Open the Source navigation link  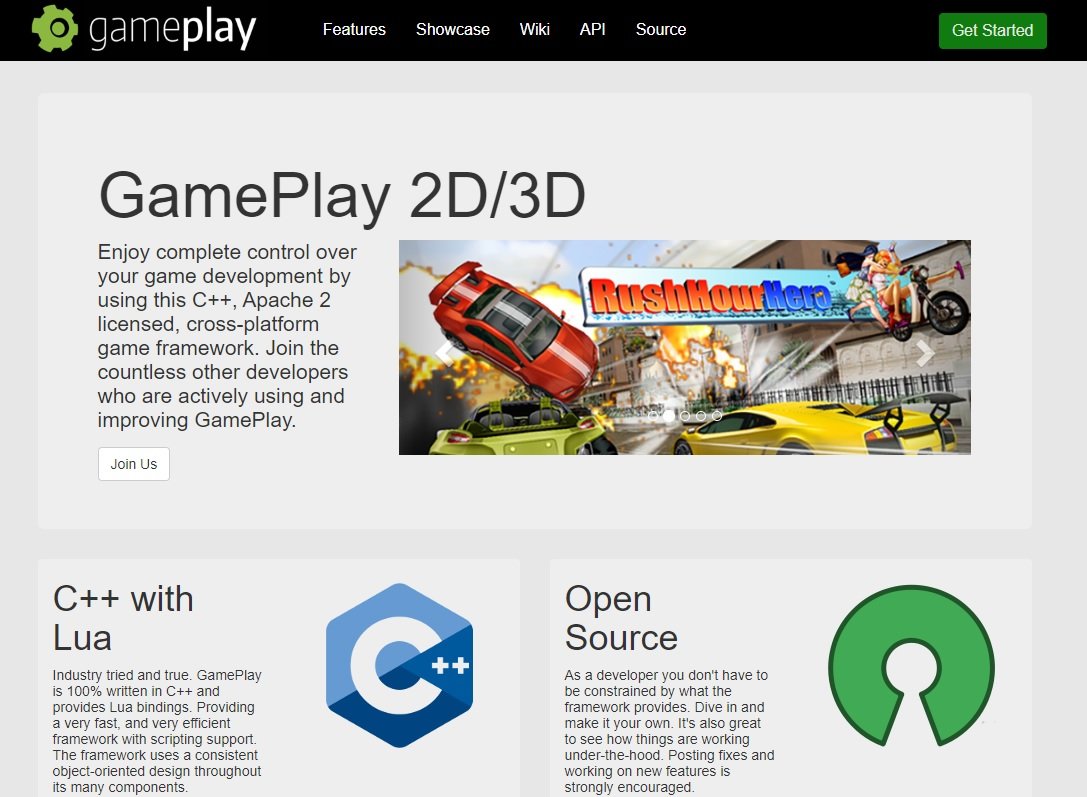point(661,30)
